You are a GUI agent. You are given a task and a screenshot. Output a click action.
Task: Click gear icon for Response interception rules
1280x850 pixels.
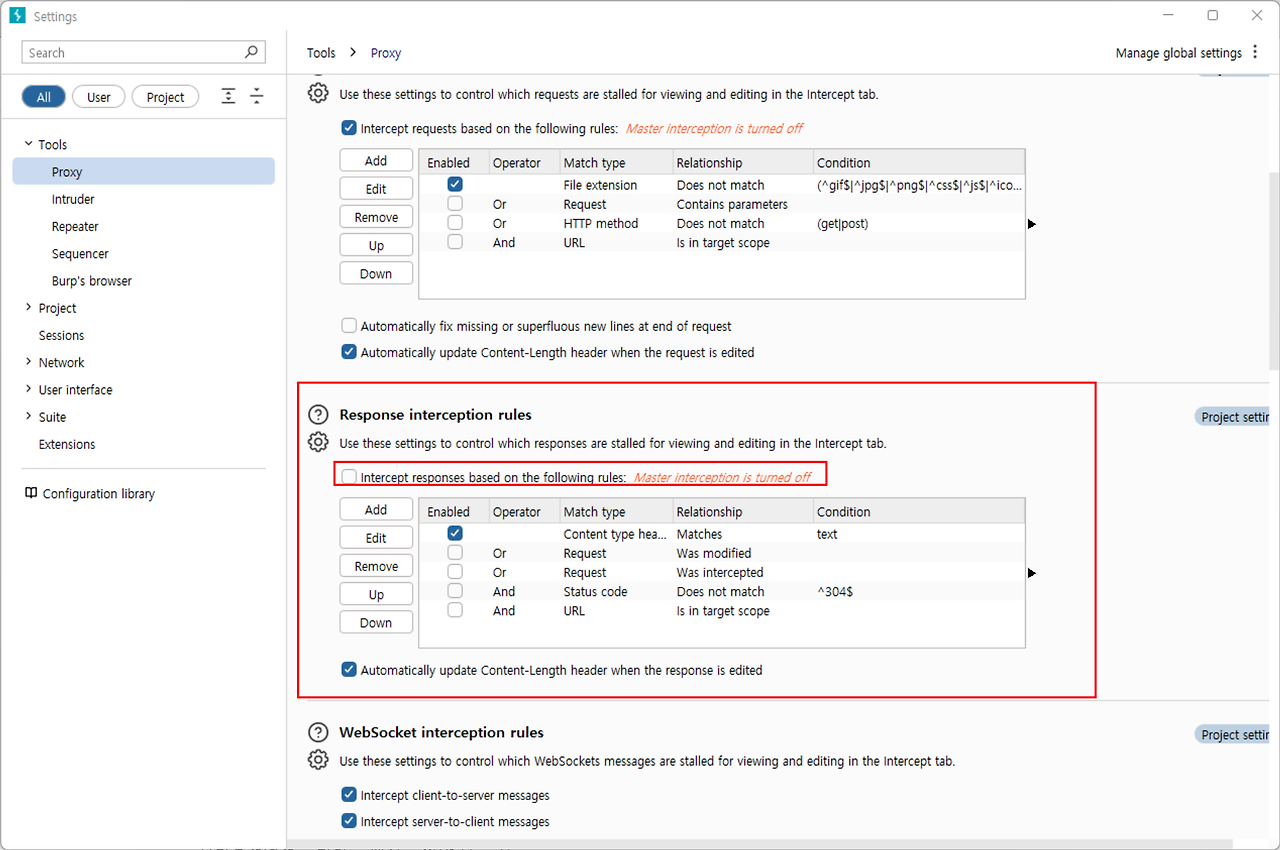pyautogui.click(x=318, y=442)
